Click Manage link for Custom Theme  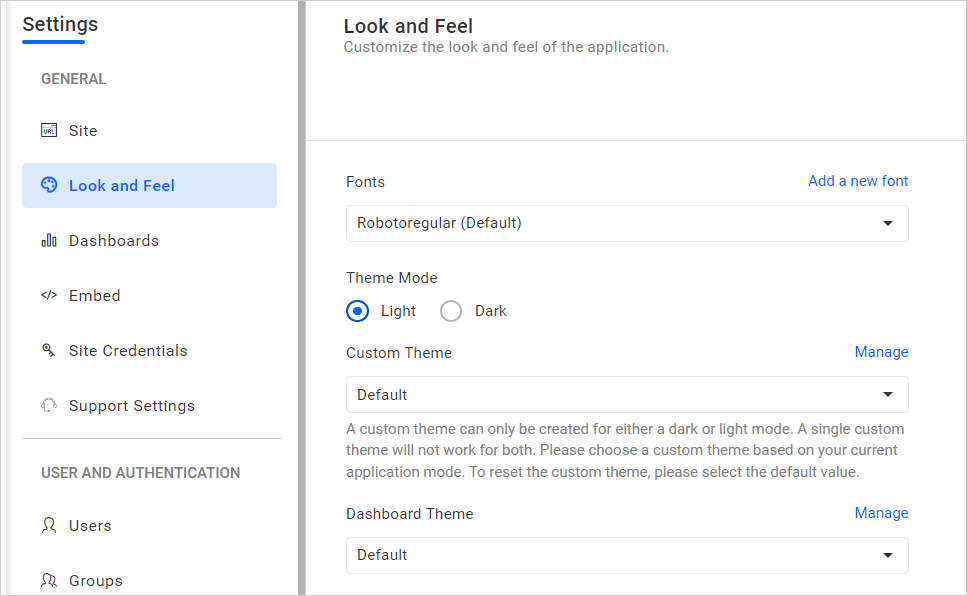[x=881, y=352]
